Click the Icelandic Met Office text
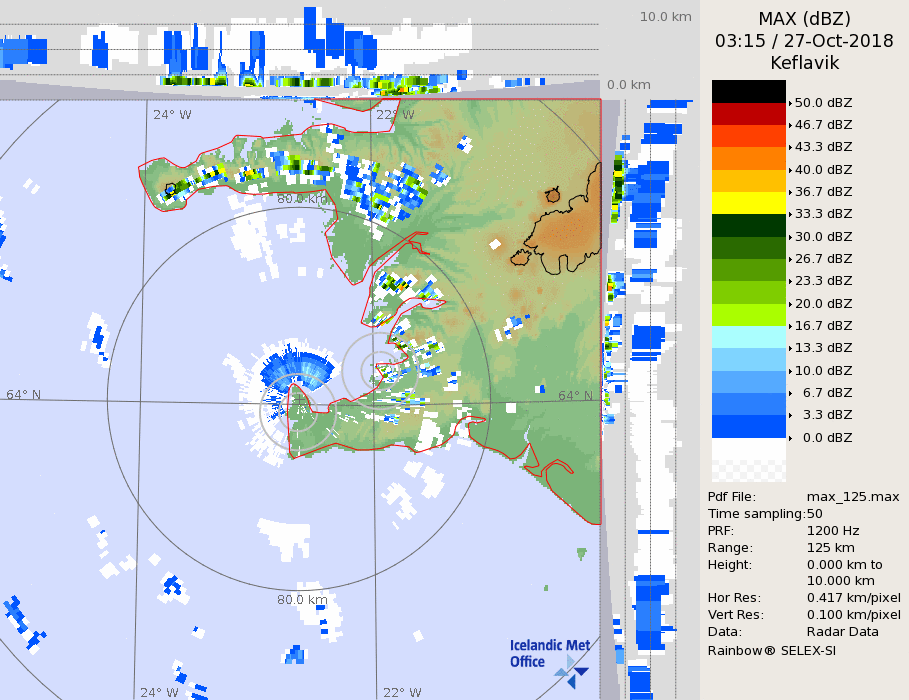Viewport: 909px width, 700px height. pos(540,653)
